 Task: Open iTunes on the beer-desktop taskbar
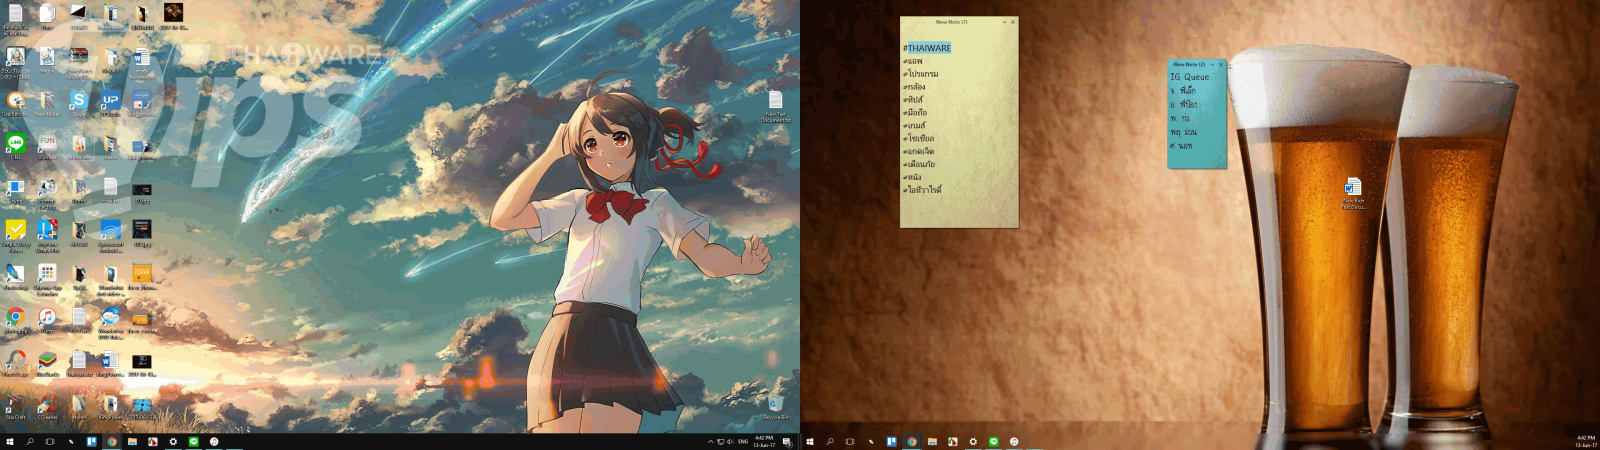(1014, 441)
